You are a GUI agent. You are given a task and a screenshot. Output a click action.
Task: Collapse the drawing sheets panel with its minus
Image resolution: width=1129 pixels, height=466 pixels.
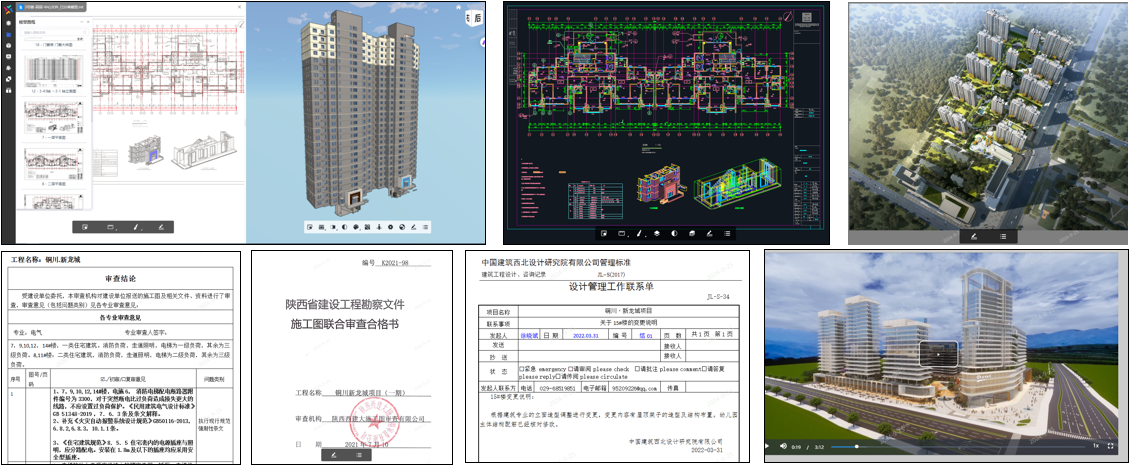[x=81, y=22]
